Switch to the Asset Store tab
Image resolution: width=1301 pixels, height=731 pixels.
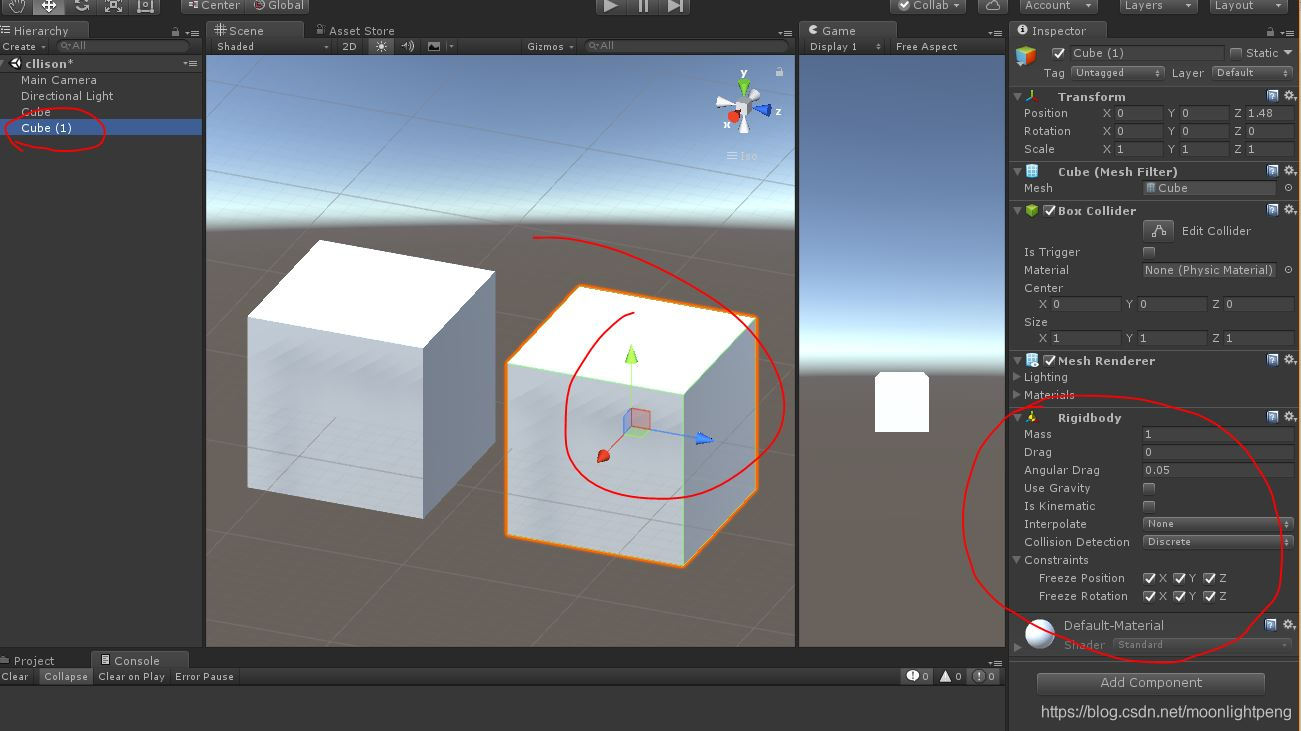coord(354,31)
